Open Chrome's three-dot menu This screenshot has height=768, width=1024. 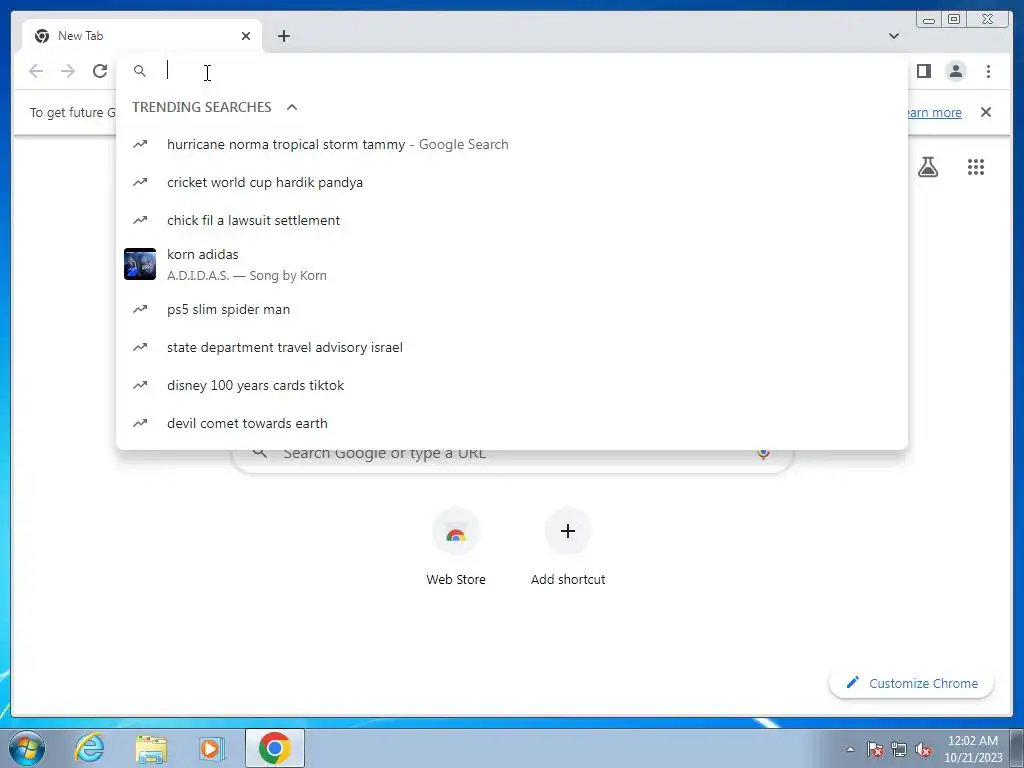pyautogui.click(x=988, y=71)
